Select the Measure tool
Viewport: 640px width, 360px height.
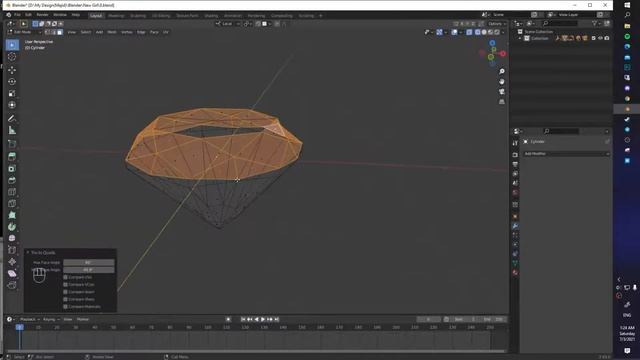pos(12,131)
